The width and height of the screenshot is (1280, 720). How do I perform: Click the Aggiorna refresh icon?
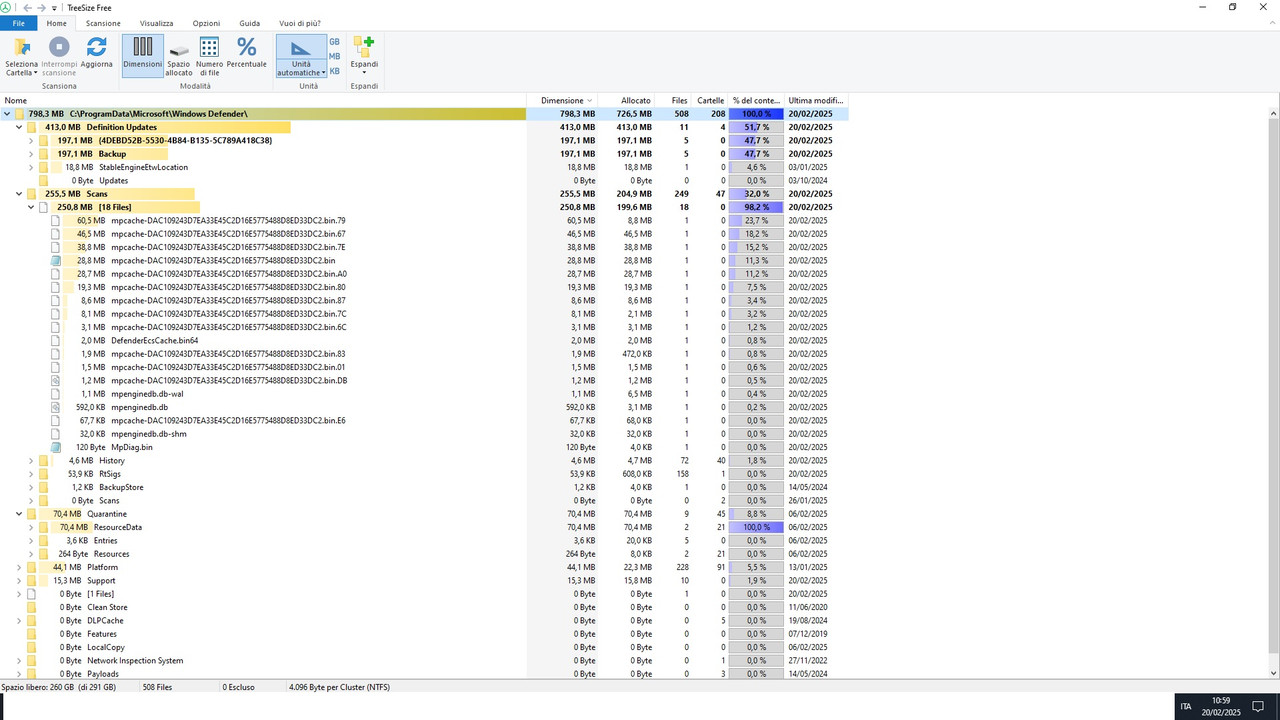[97, 46]
